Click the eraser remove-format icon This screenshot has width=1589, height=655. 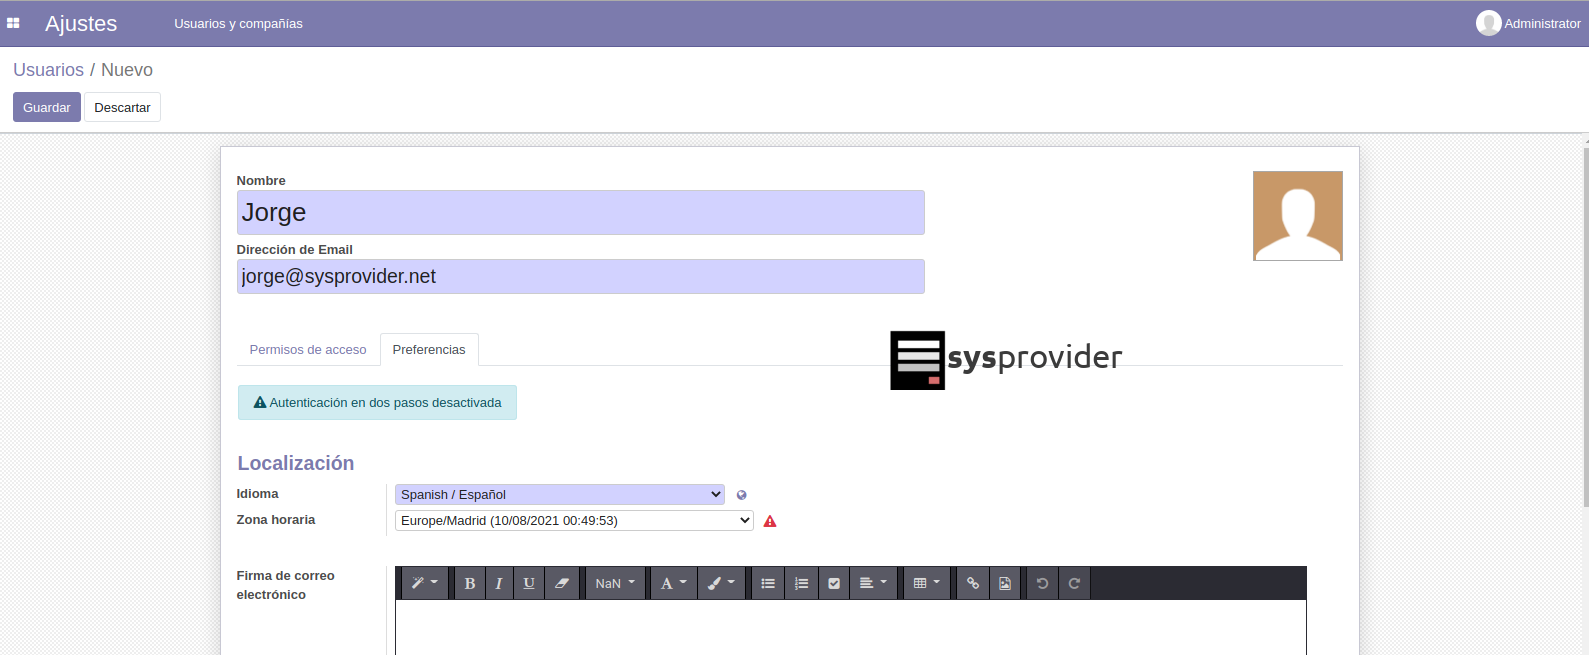[x=562, y=583]
